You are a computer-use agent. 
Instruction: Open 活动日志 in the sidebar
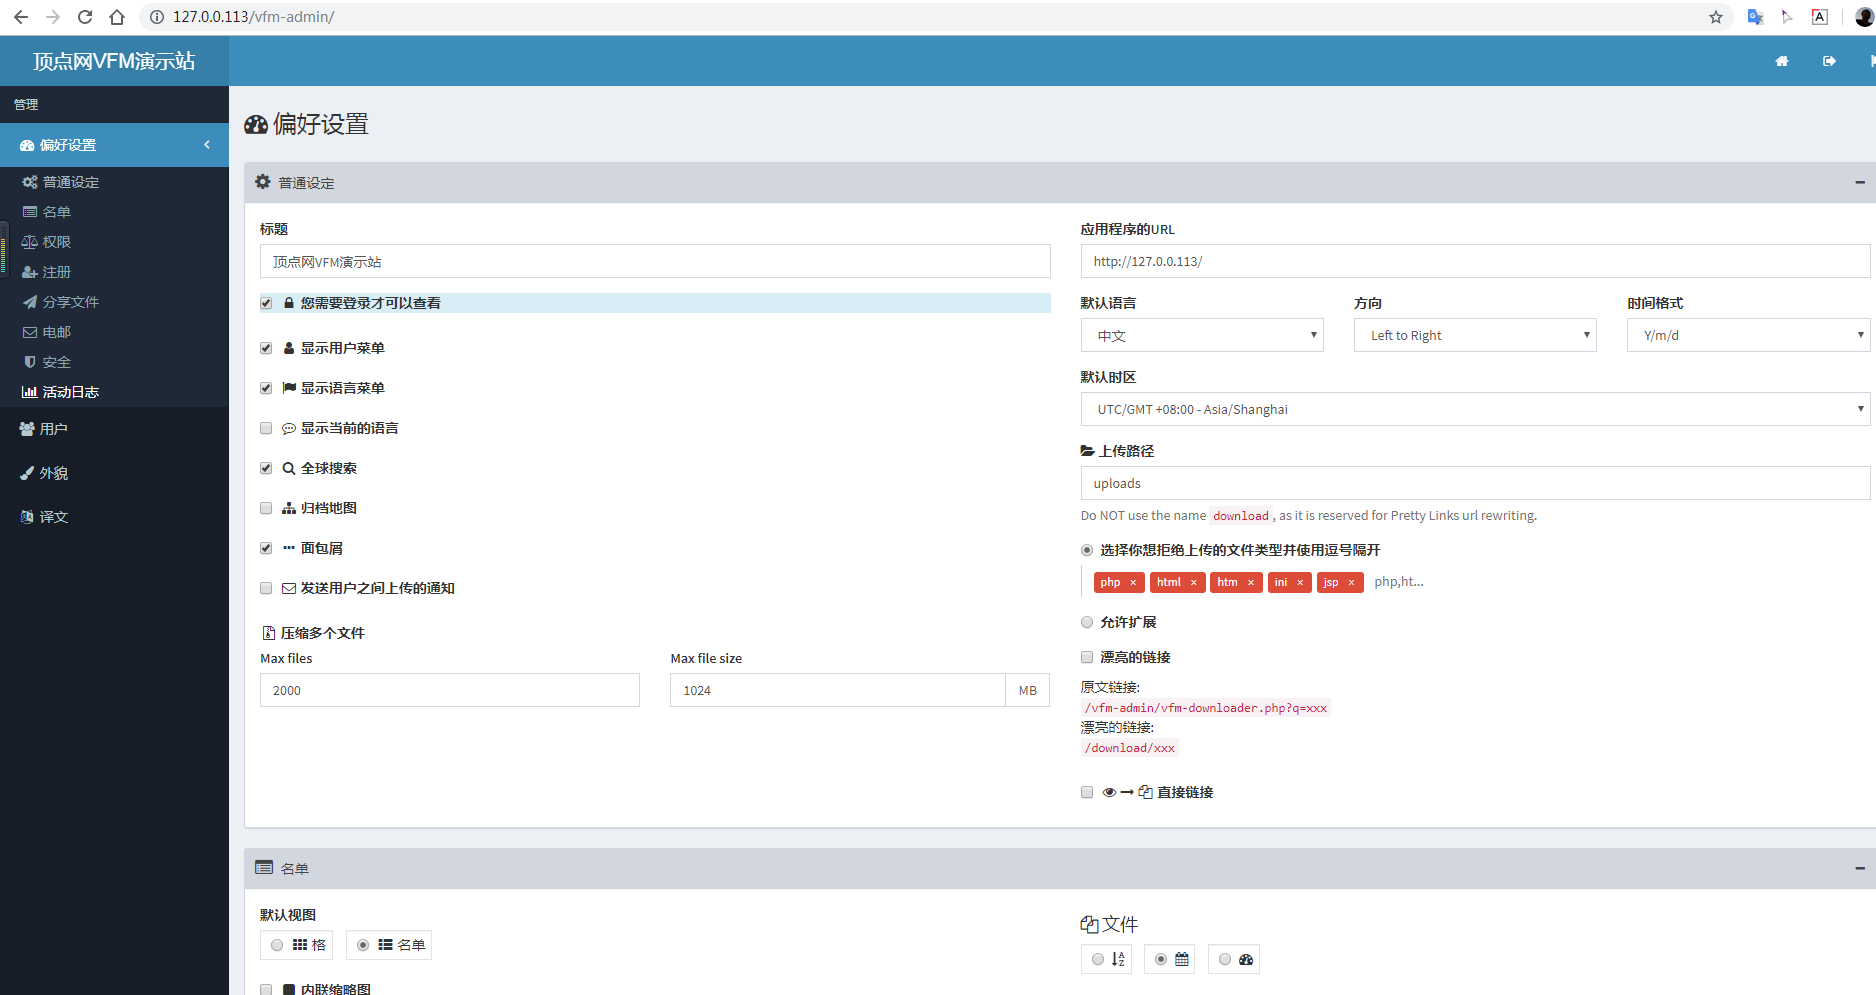(70, 392)
